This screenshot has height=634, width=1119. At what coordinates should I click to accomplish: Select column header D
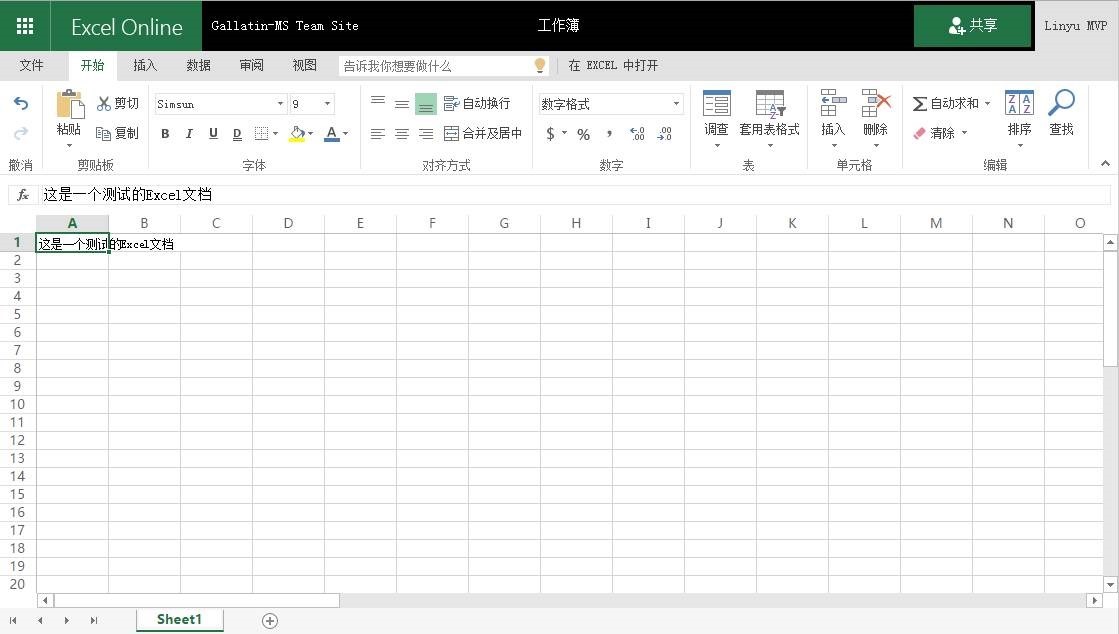click(288, 223)
